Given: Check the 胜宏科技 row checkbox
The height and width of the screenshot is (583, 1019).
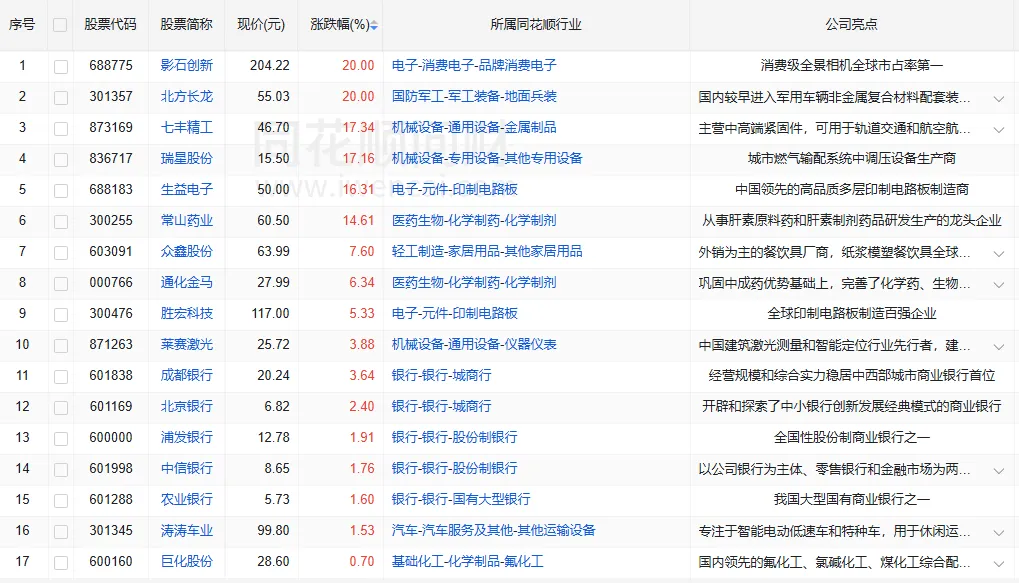Looking at the screenshot, I should (61, 315).
